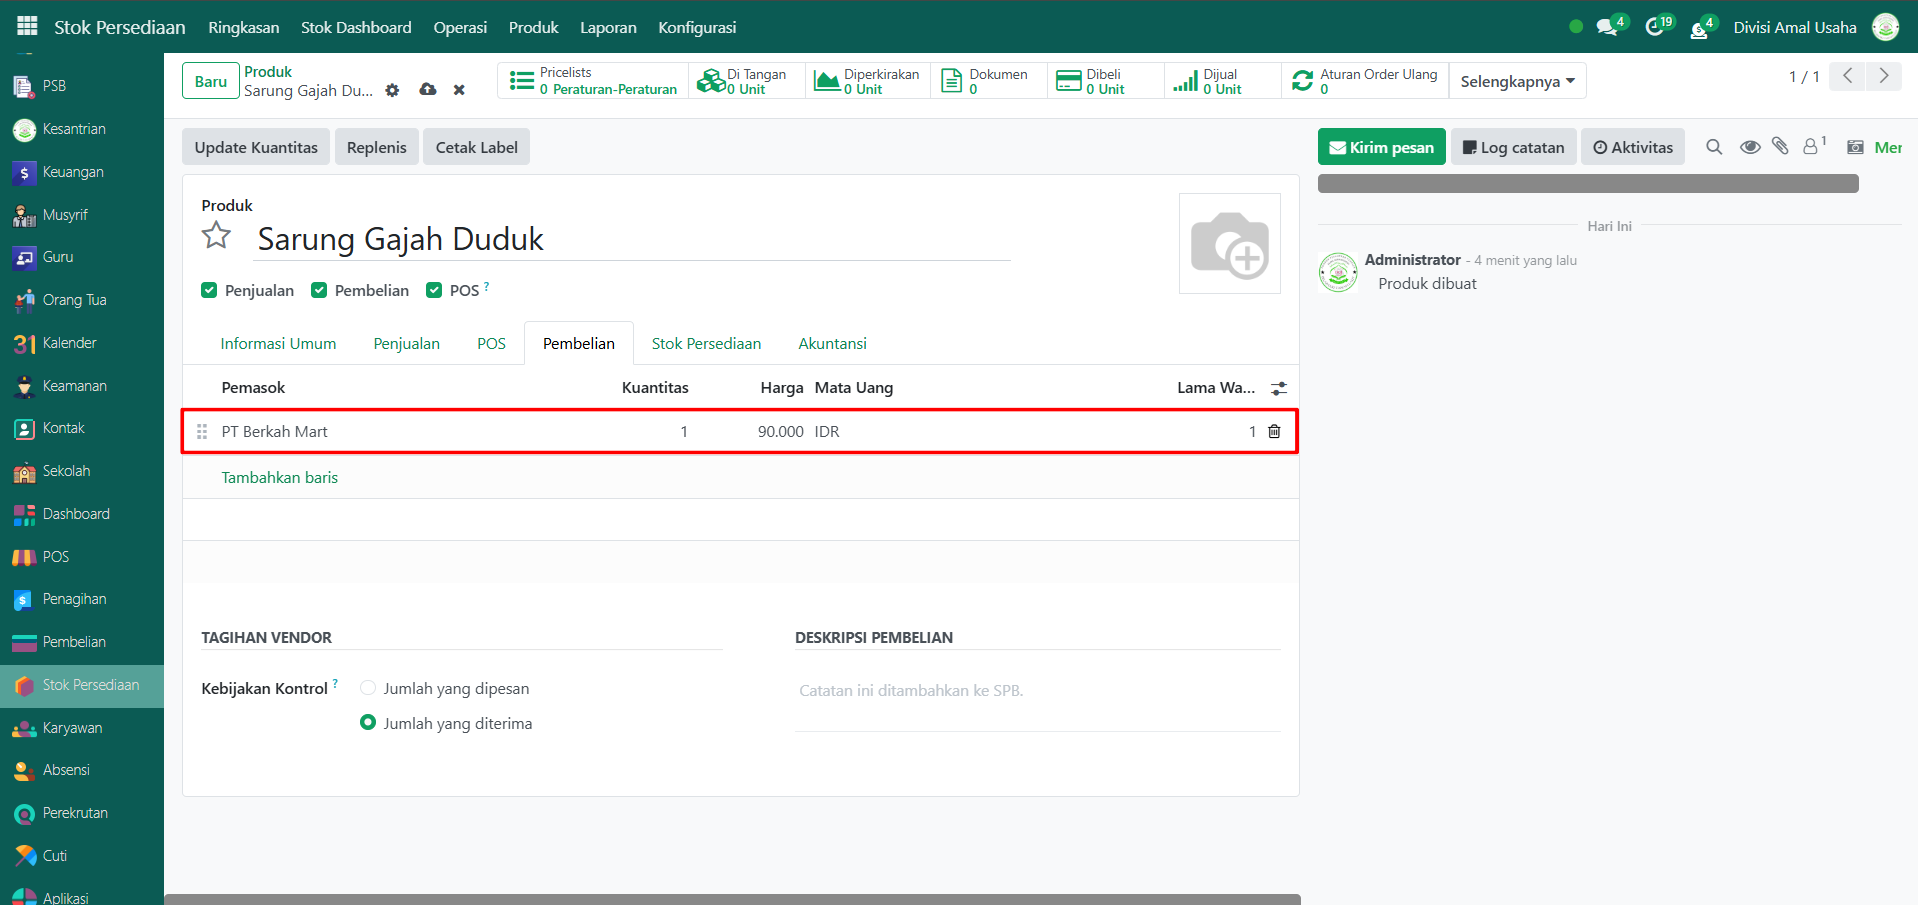Open the apps grid menu icon

[x=27, y=27]
